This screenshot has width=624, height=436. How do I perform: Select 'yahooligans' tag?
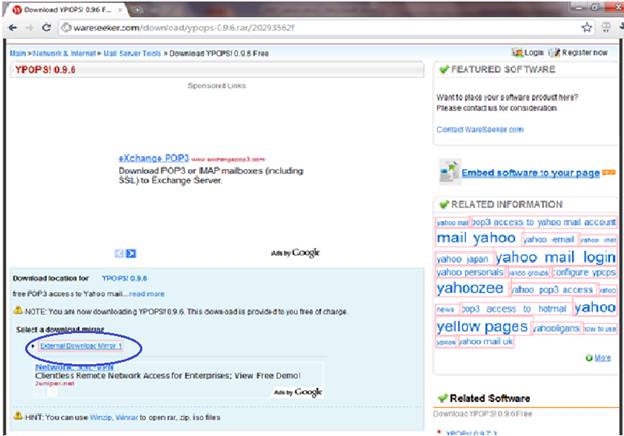coord(556,328)
